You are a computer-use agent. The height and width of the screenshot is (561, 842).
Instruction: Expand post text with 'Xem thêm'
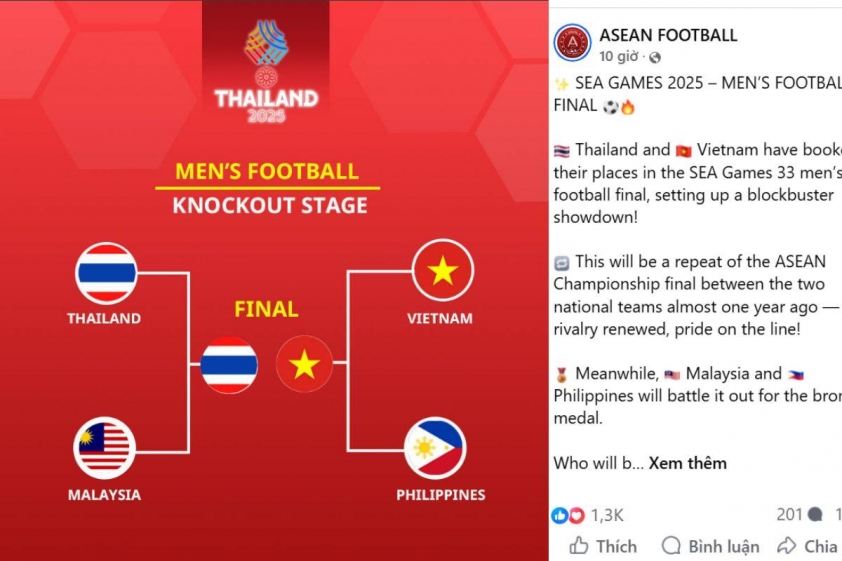click(x=688, y=463)
